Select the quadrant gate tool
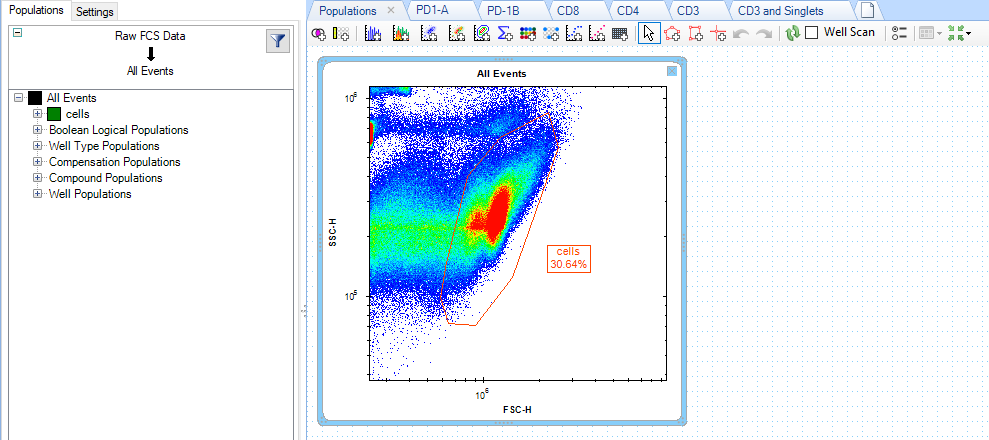989x440 pixels. (x=718, y=33)
